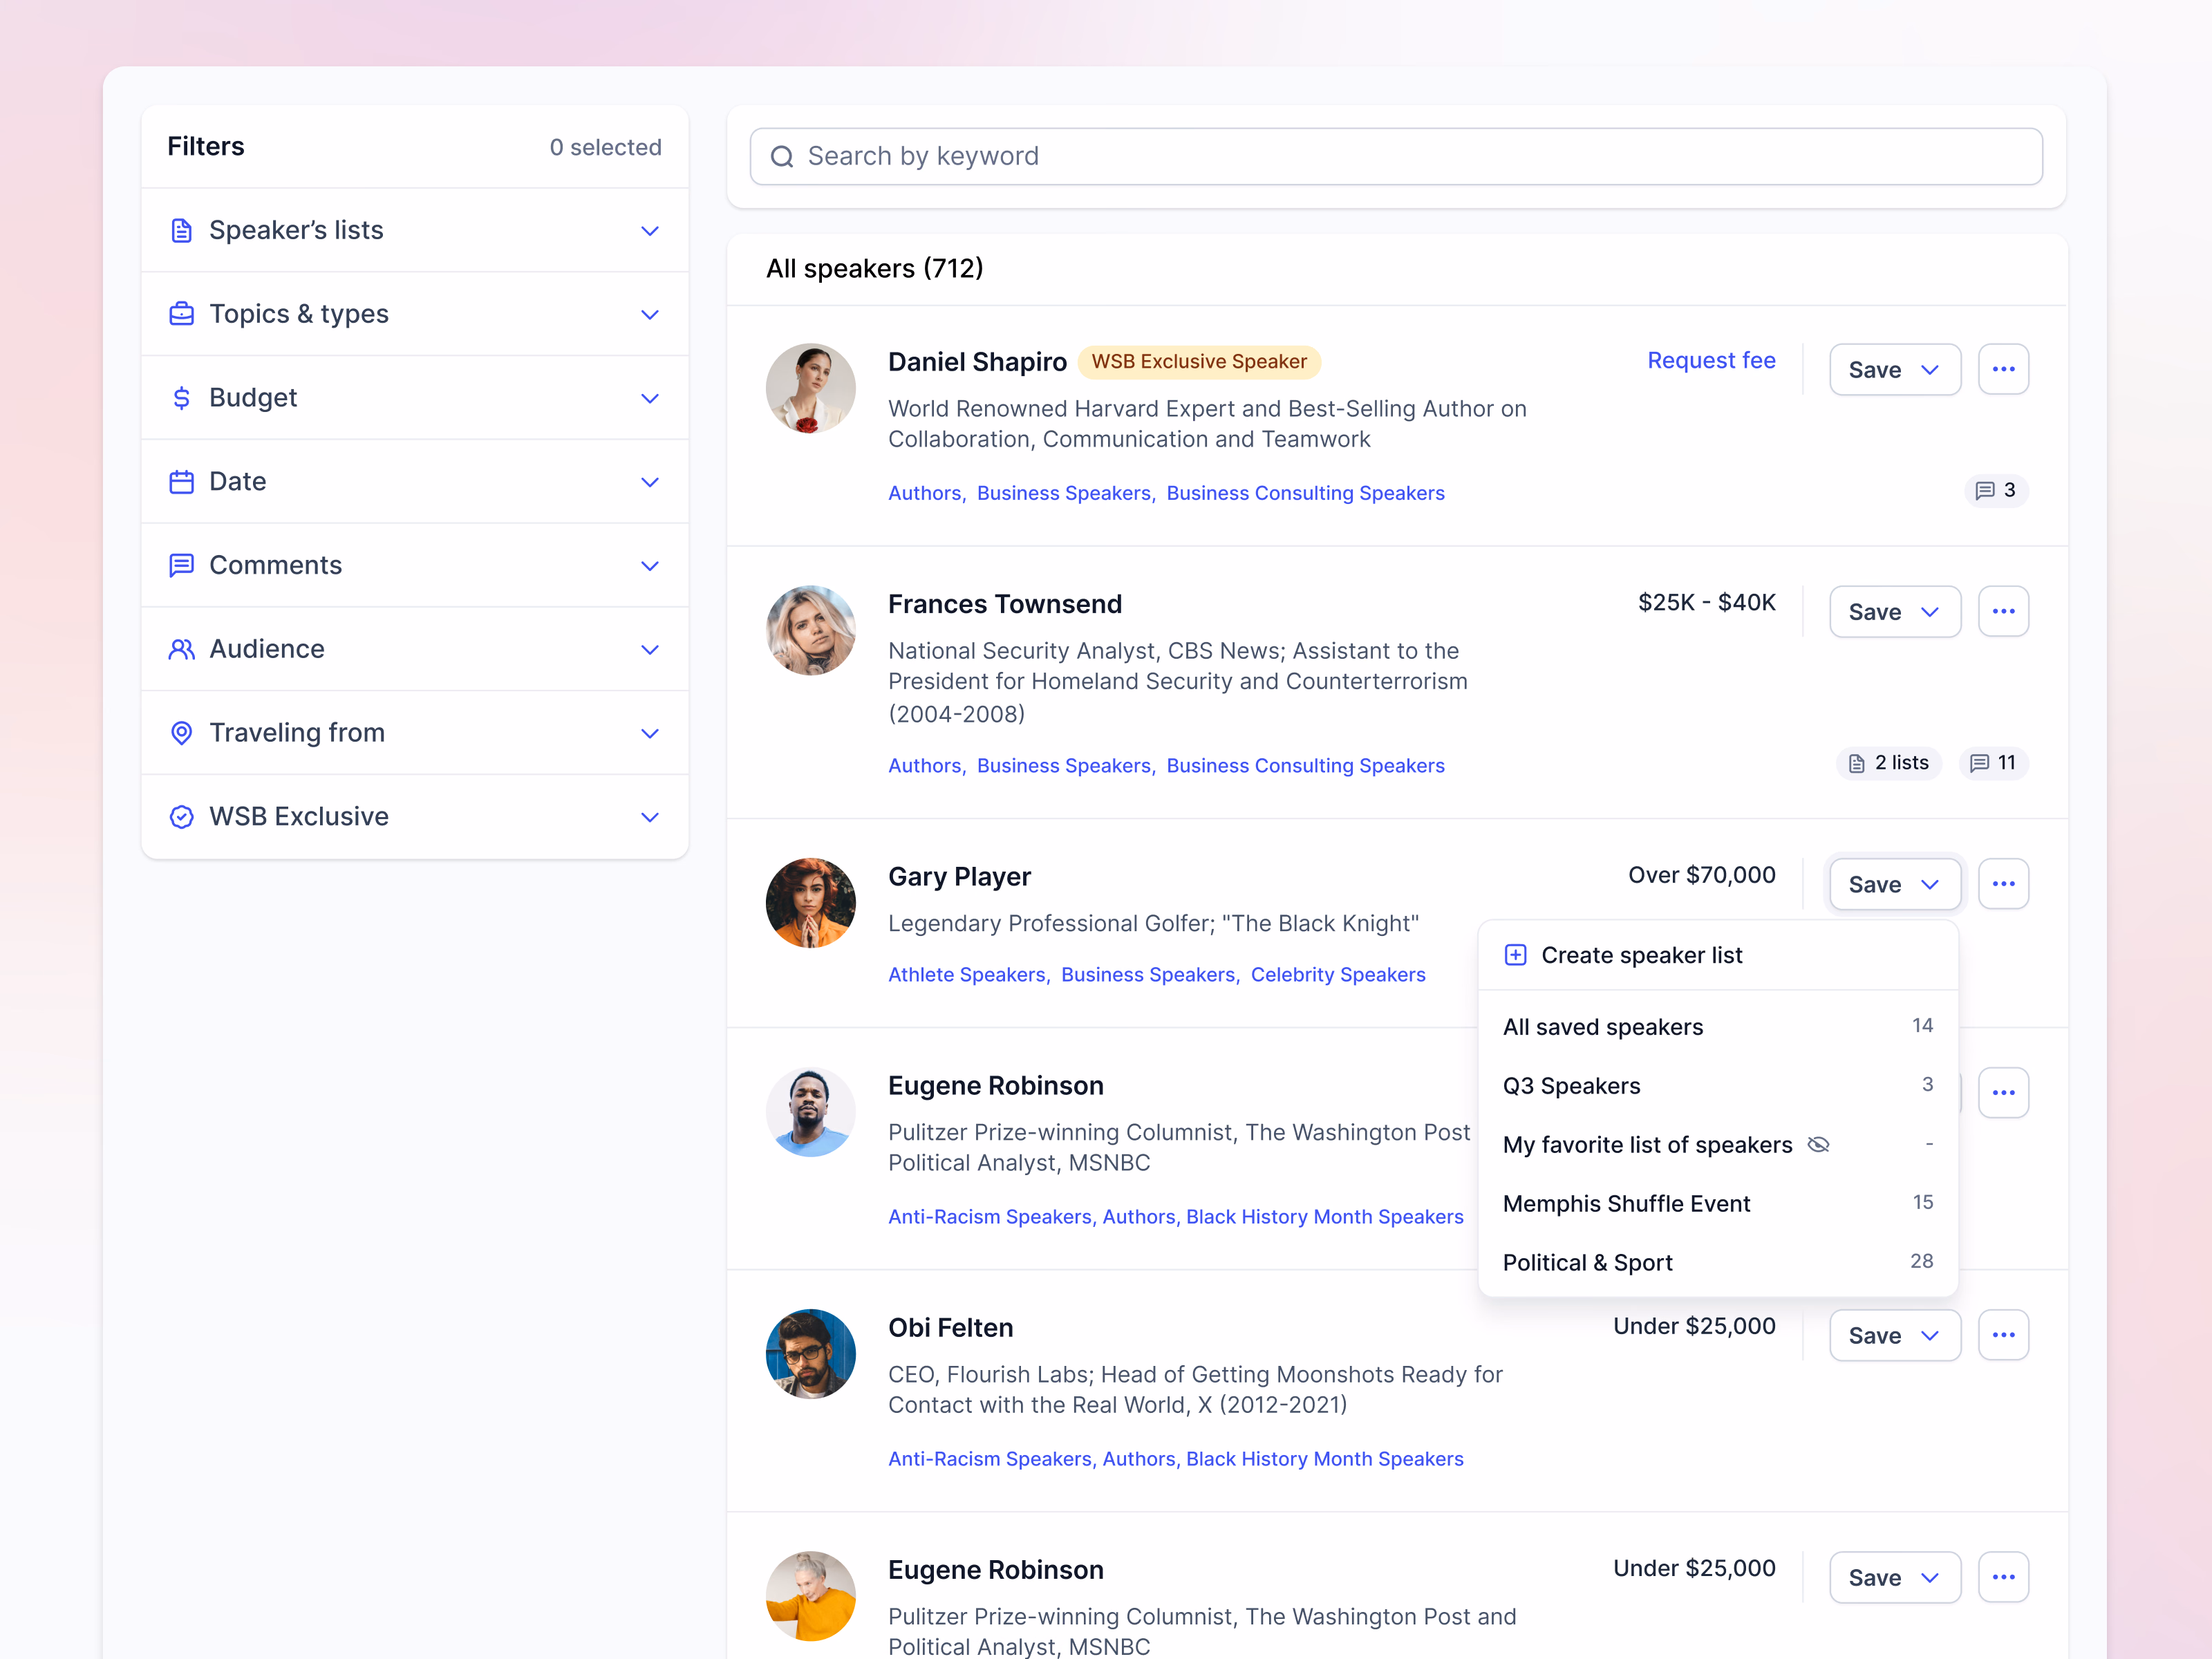Viewport: 2212px width, 1659px height.
Task: Click the Speaker's lists document icon
Action: pos(181,231)
